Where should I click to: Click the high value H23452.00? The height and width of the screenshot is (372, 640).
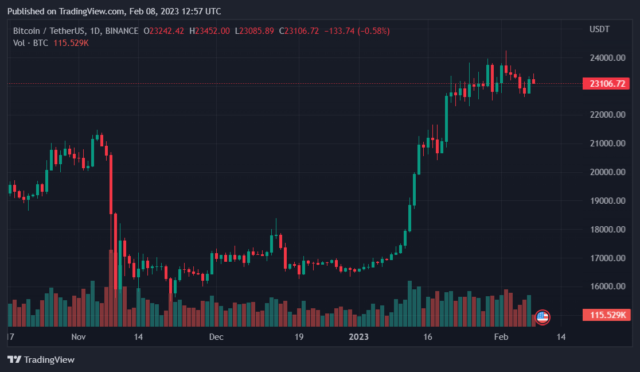coord(209,31)
